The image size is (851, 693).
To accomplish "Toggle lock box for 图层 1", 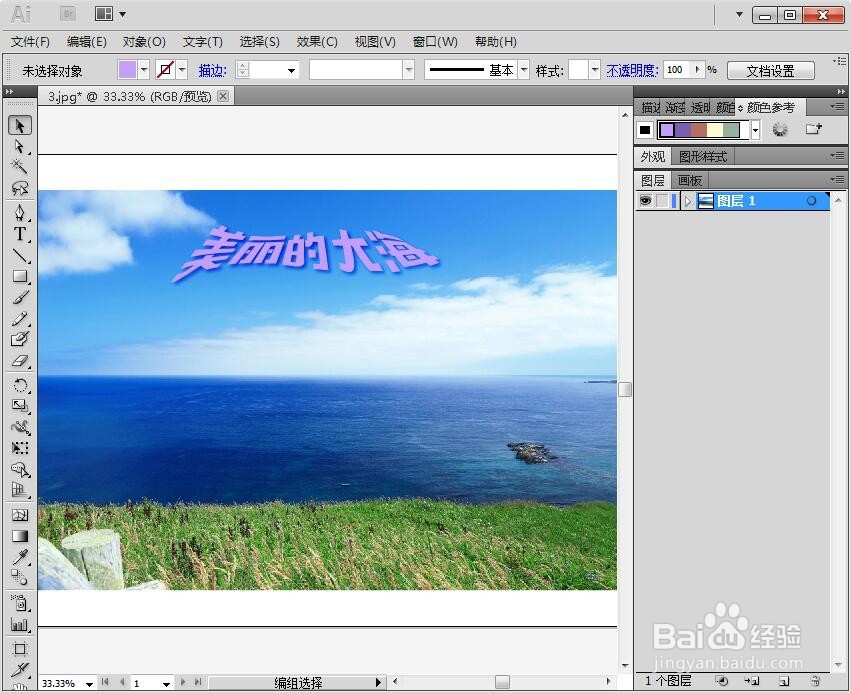I will (662, 201).
